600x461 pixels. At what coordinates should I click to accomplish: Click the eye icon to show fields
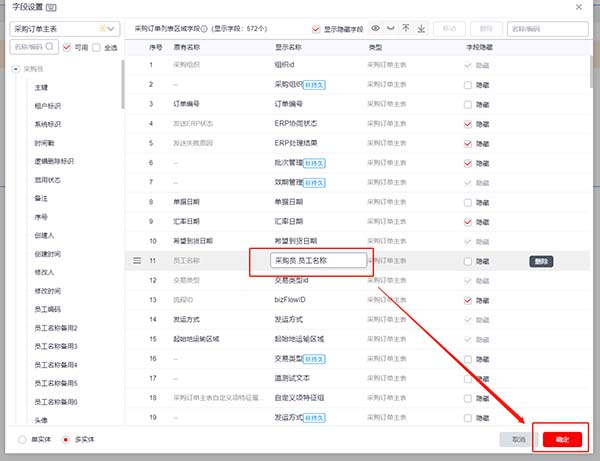375,29
